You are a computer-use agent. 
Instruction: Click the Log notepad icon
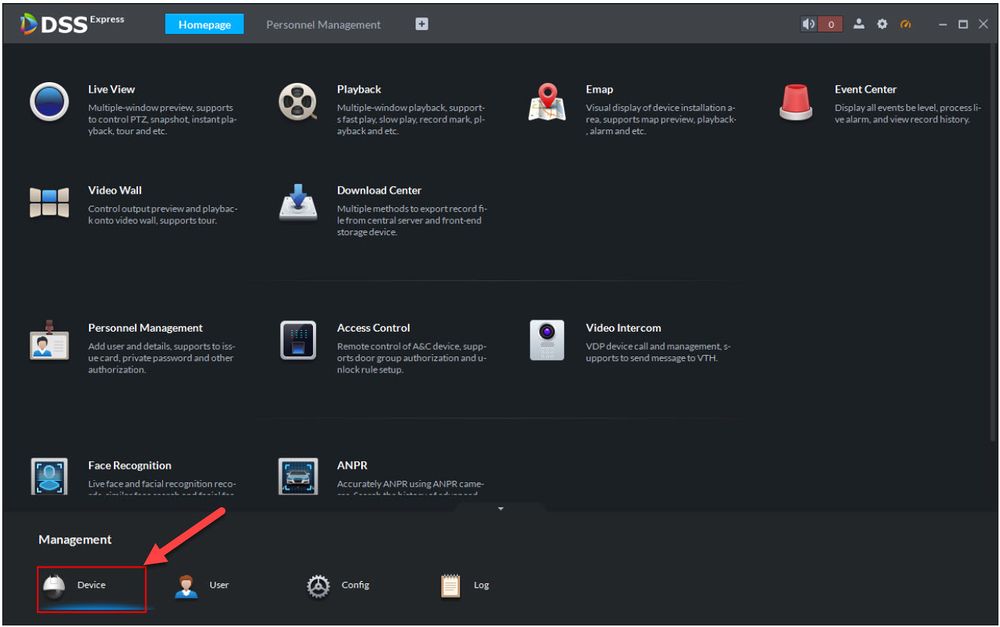tap(450, 586)
